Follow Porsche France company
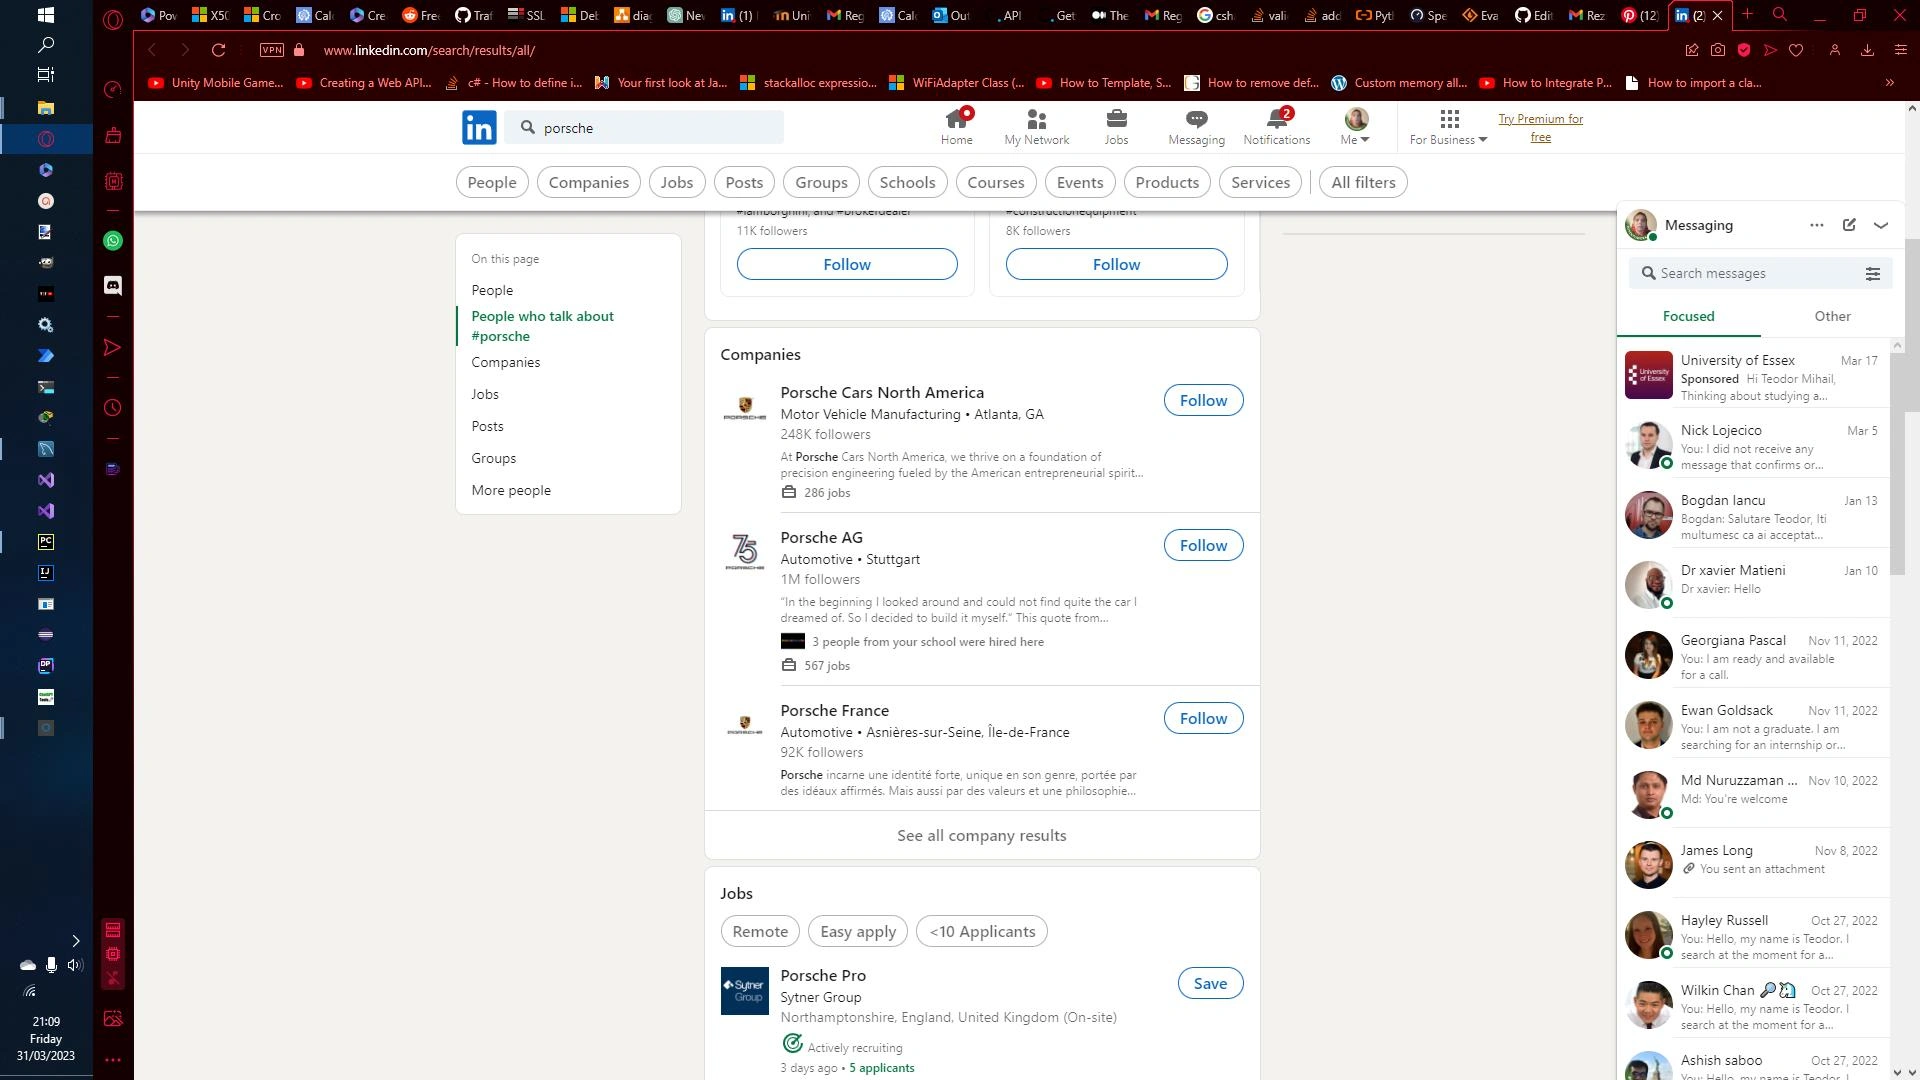The width and height of the screenshot is (1920, 1080). point(1203,718)
